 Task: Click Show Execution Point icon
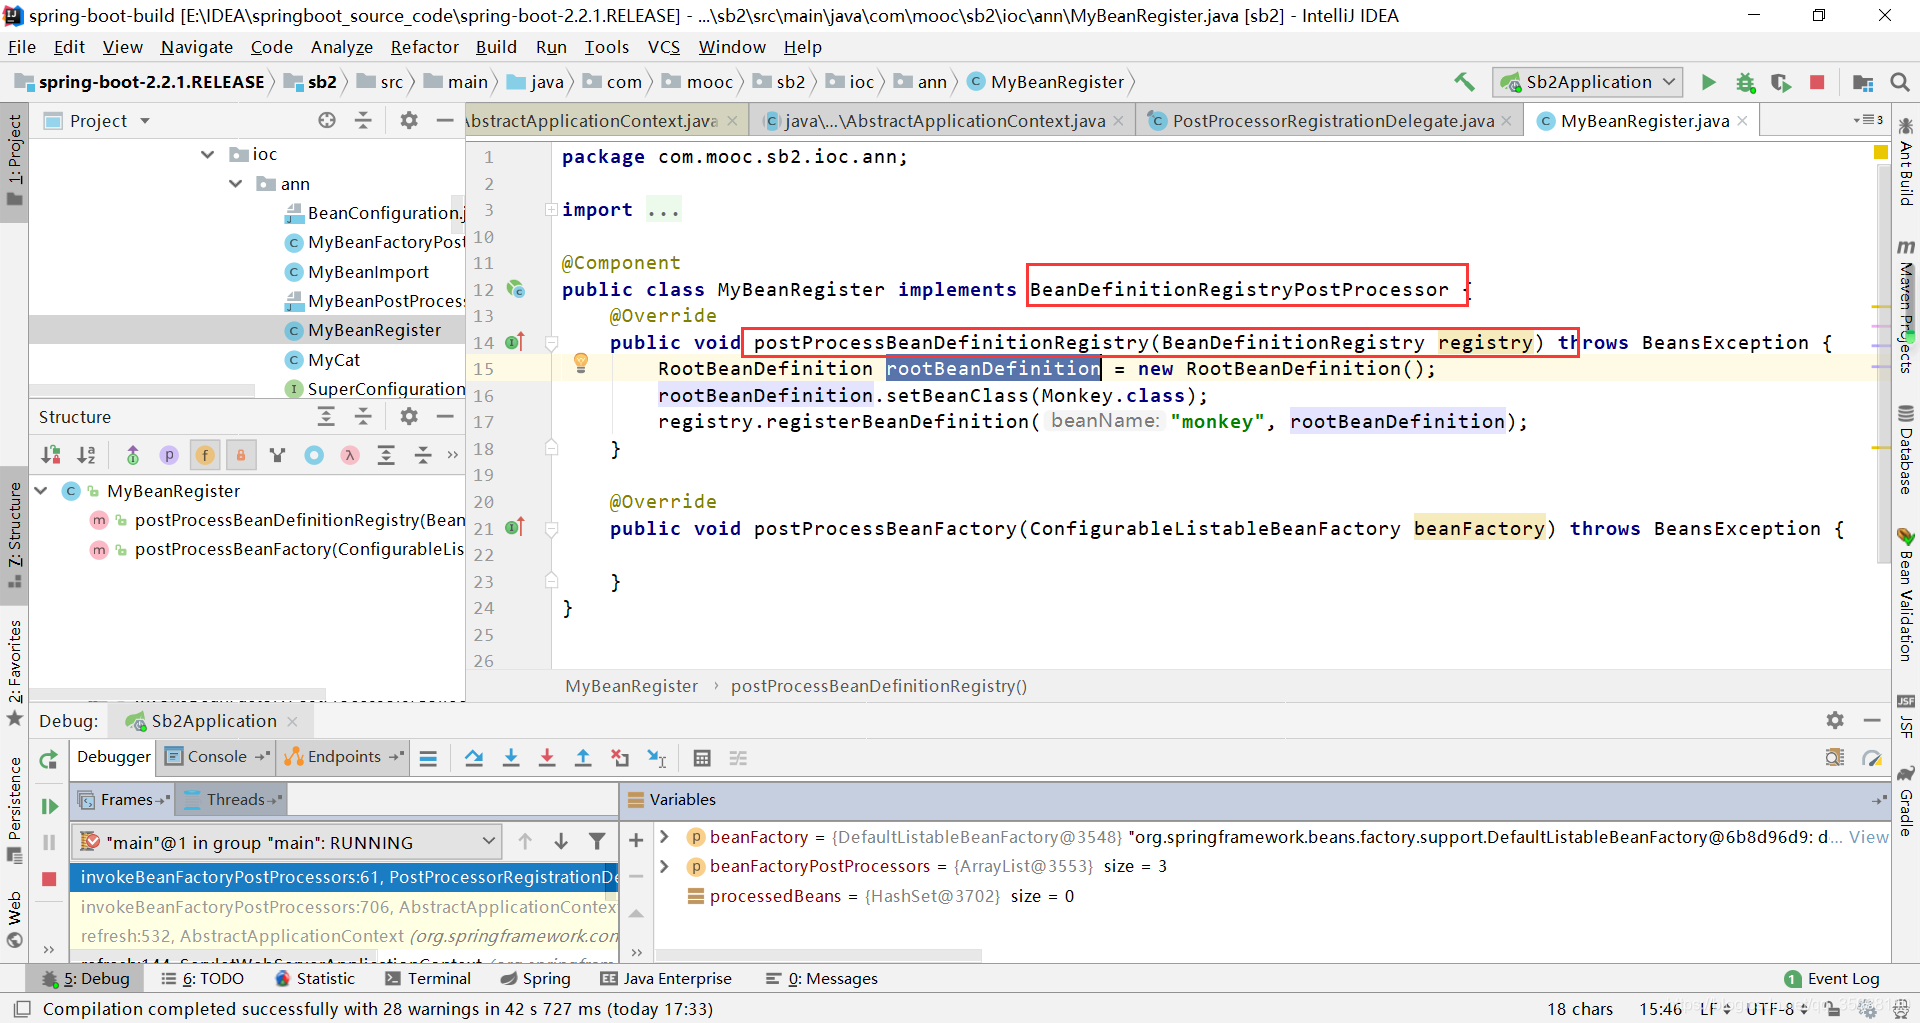click(x=428, y=758)
